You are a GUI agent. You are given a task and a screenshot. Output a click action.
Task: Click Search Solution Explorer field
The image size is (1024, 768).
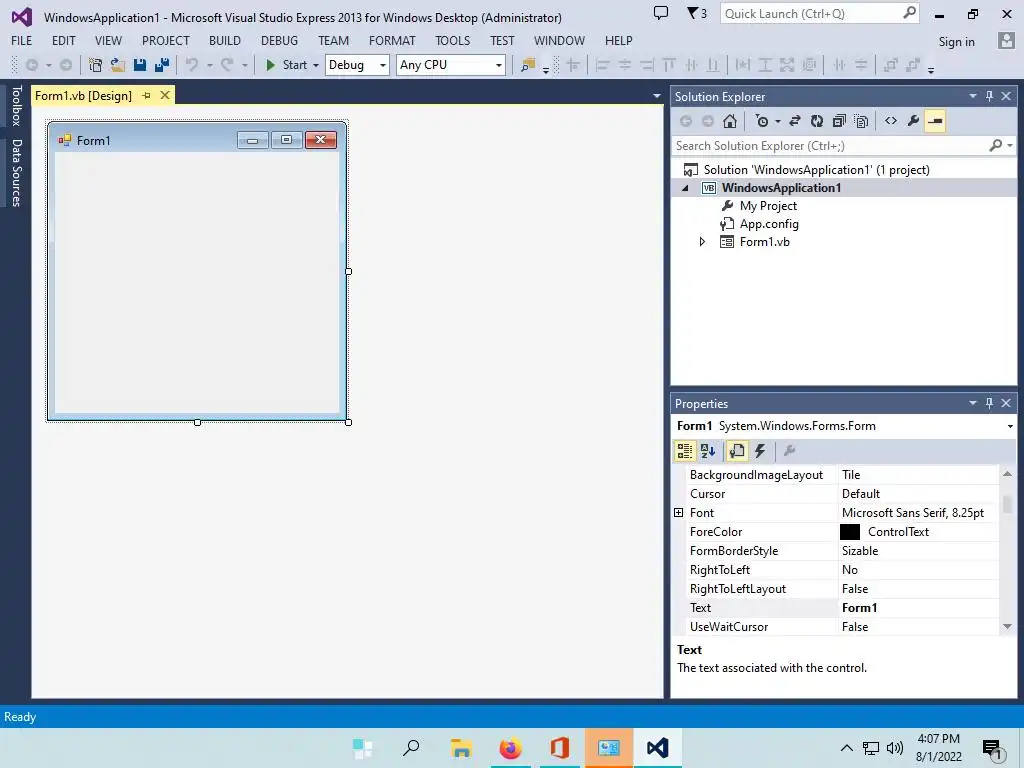[829, 146]
